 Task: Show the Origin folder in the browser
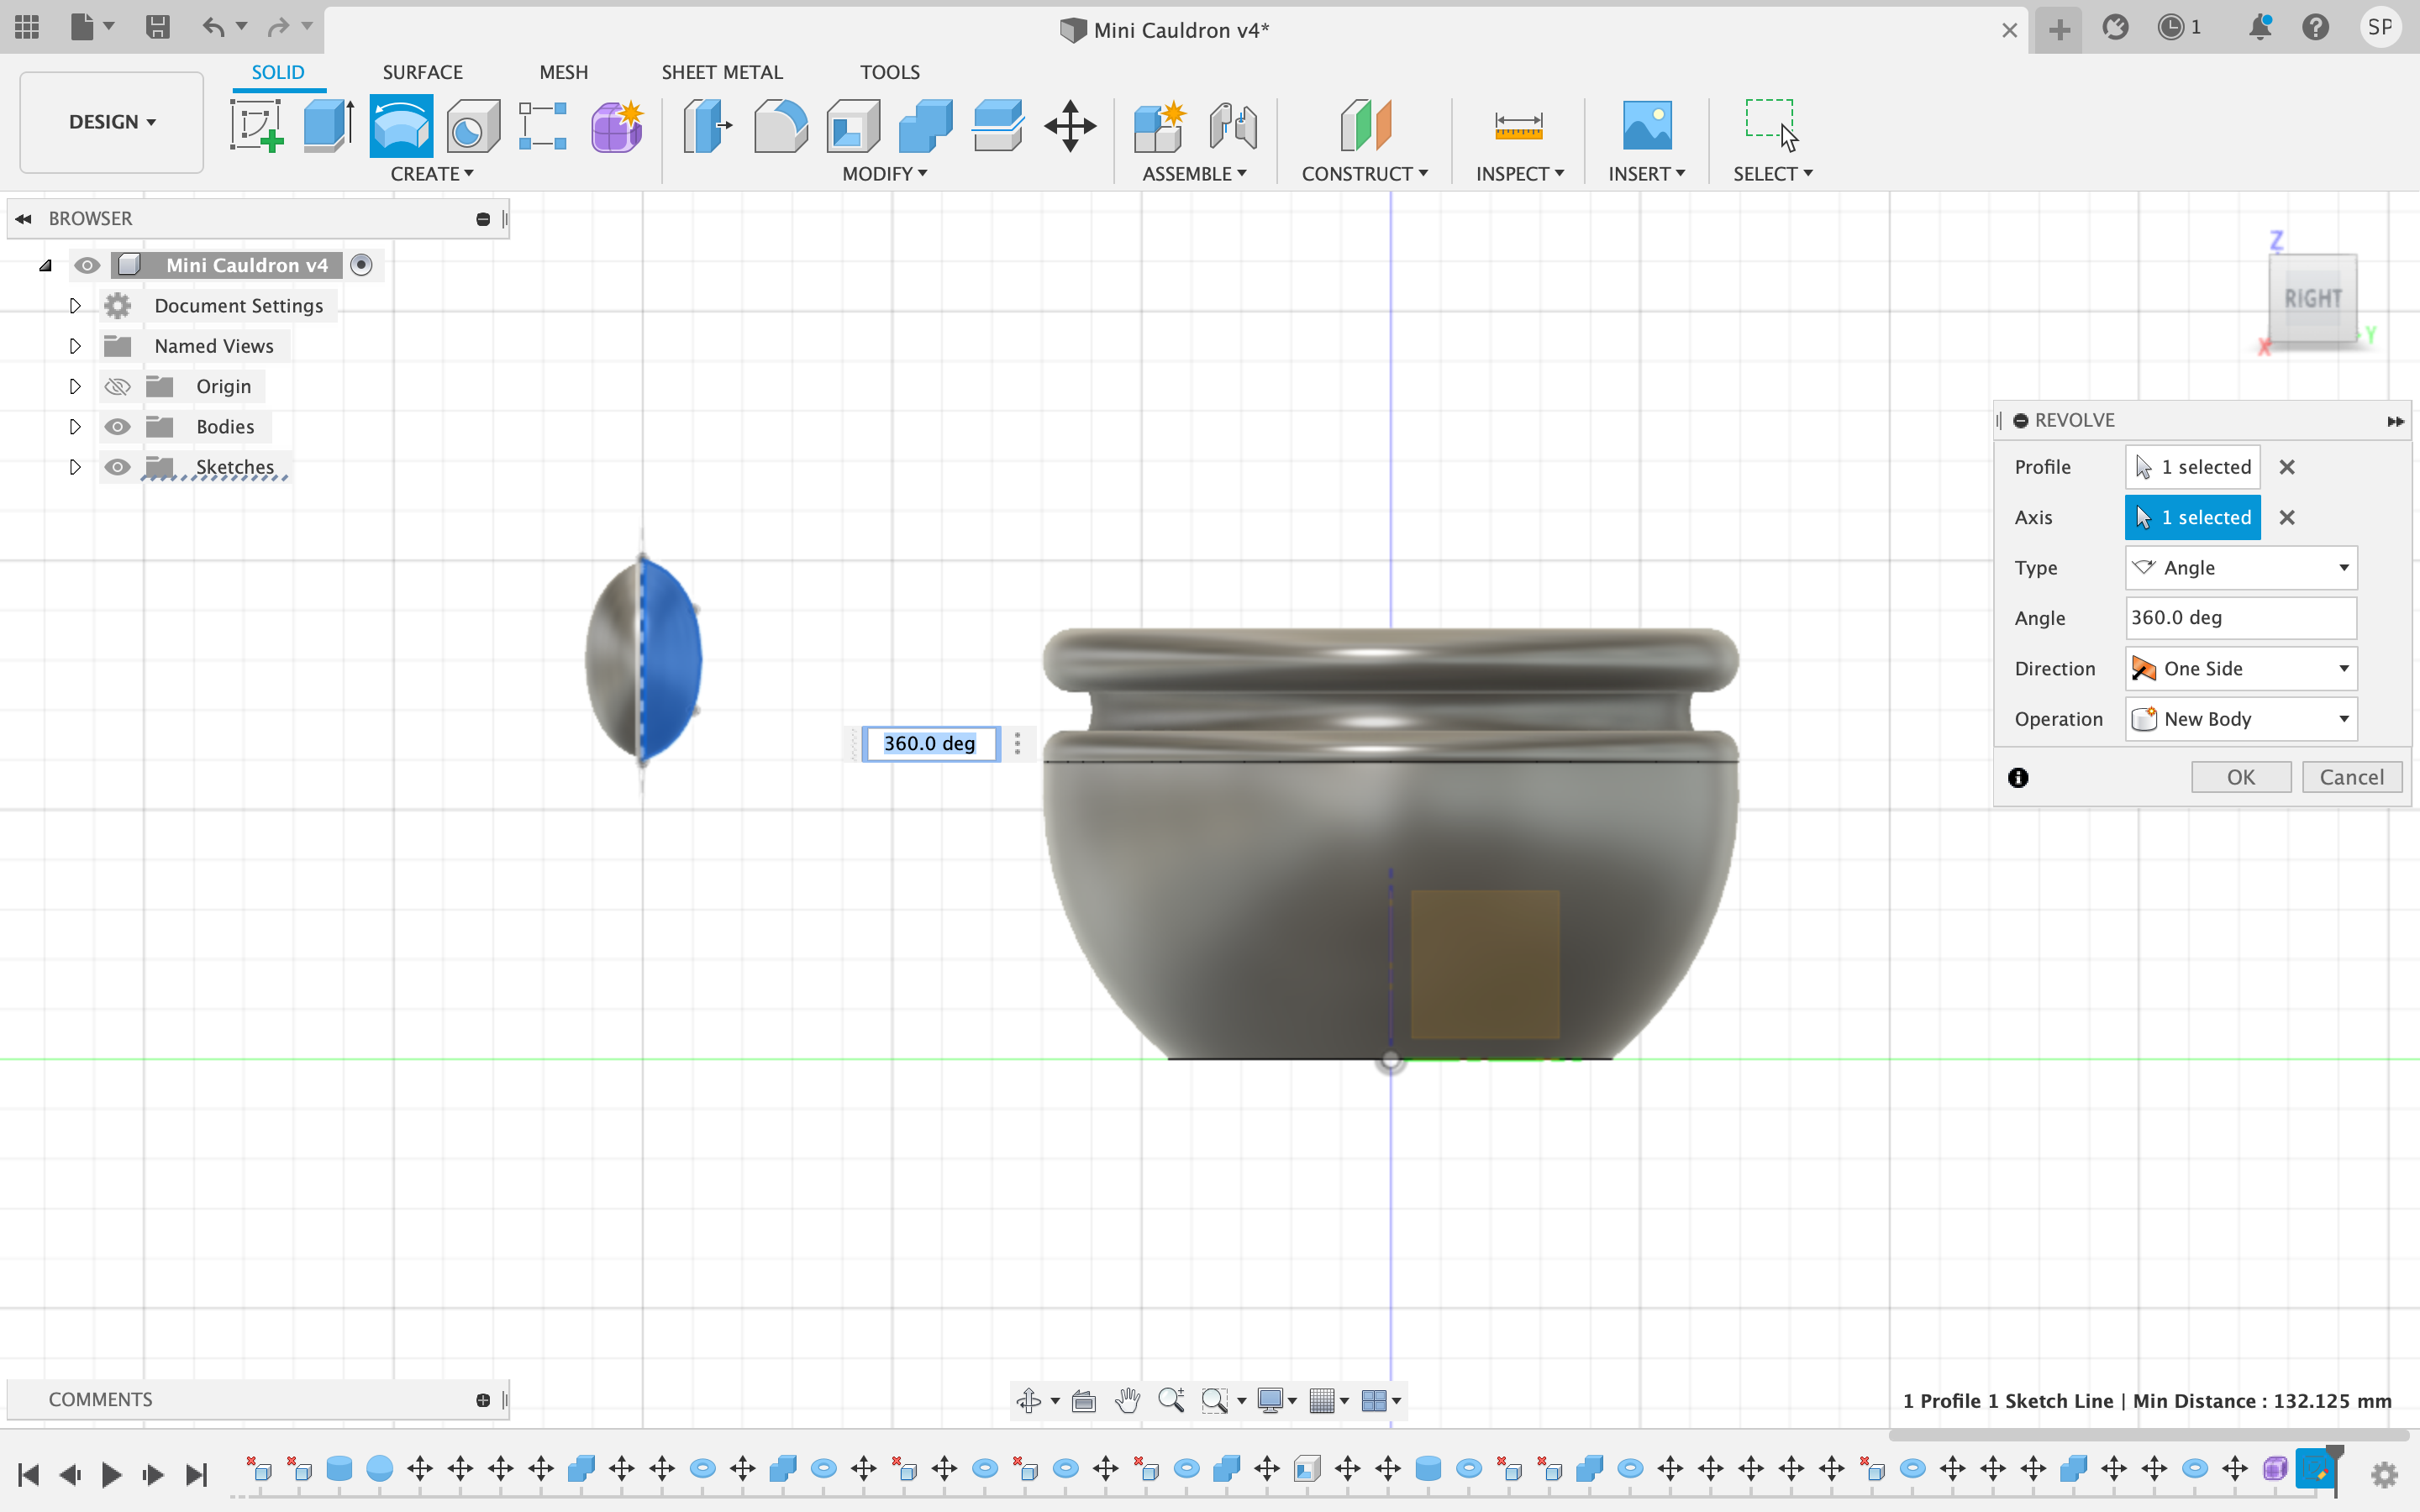[x=117, y=386]
